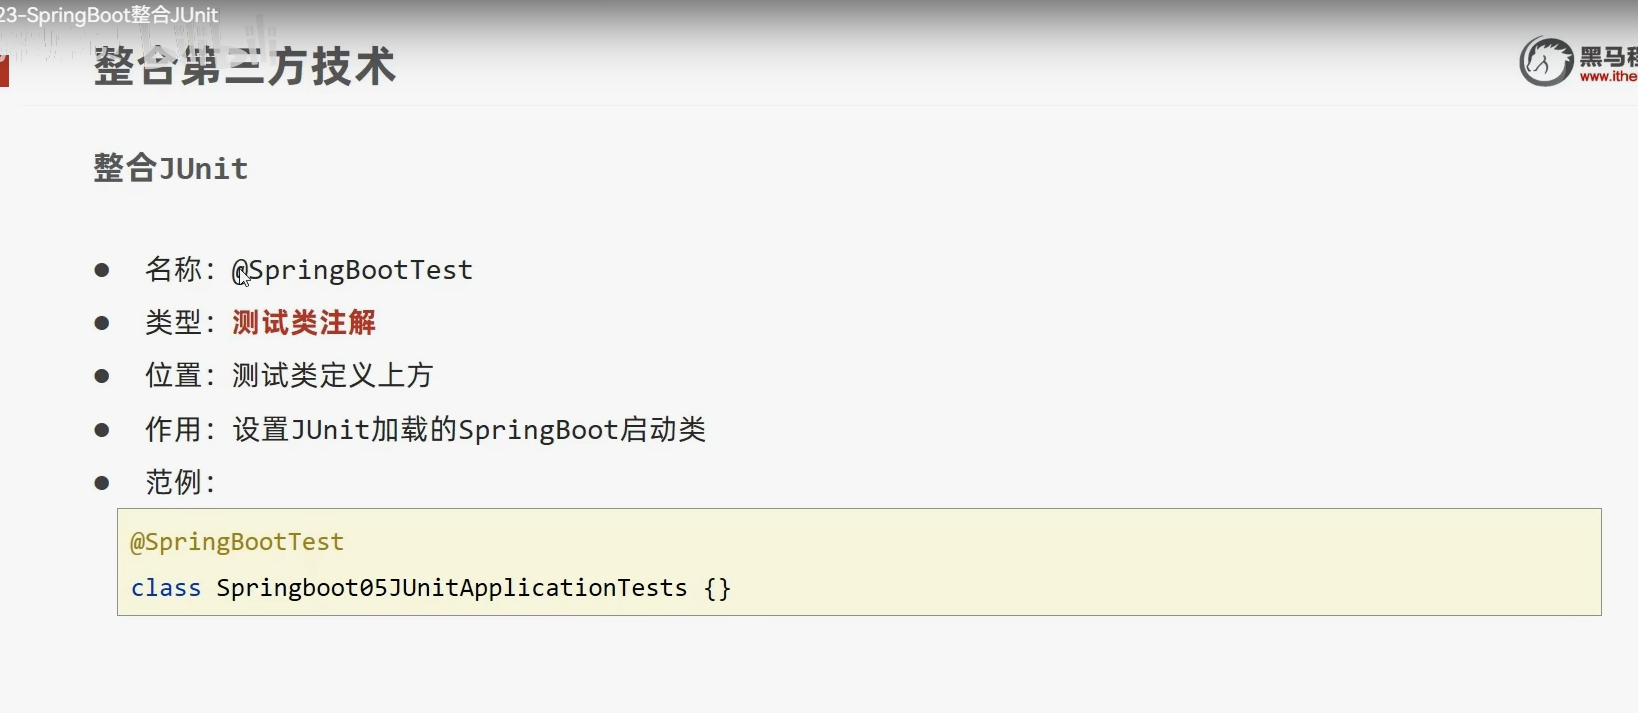Click the curly braces ending the code line

tap(717, 588)
